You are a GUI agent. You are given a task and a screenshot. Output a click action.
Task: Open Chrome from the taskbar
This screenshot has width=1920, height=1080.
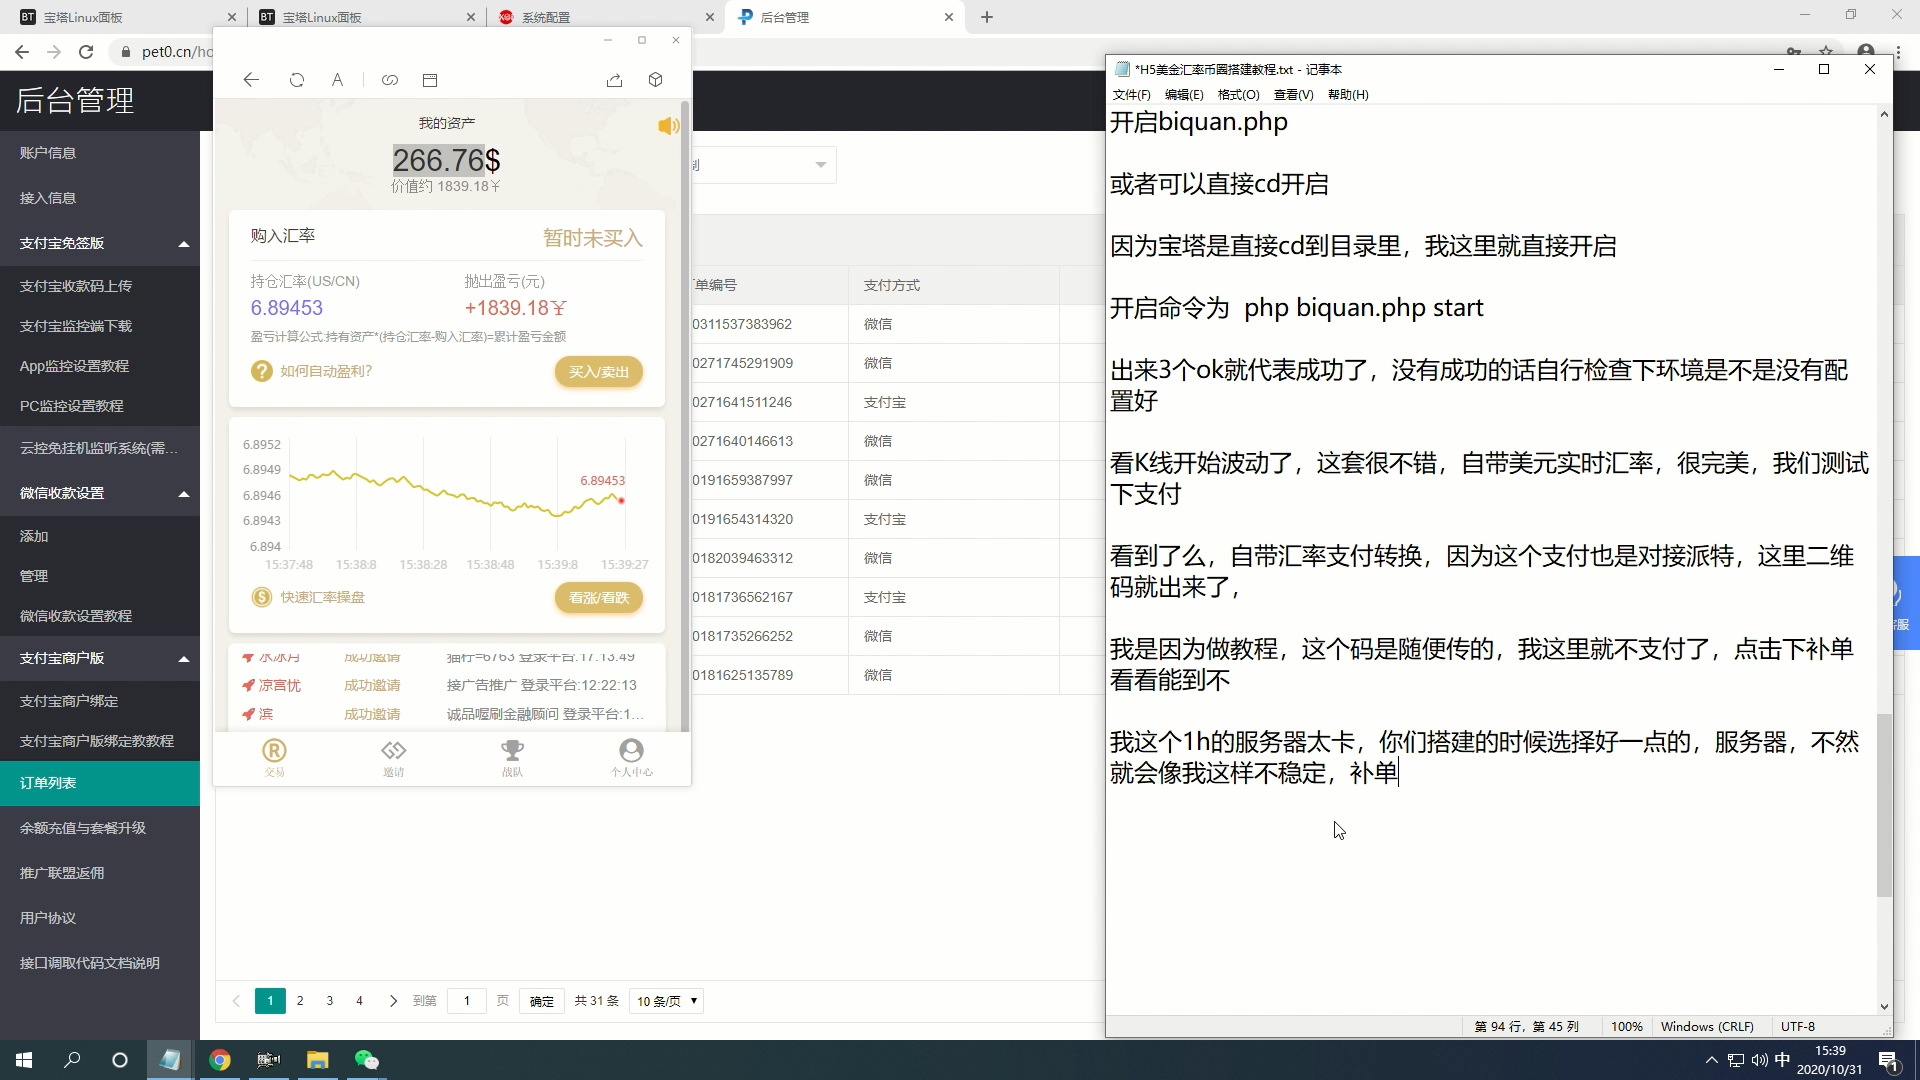click(x=220, y=1060)
